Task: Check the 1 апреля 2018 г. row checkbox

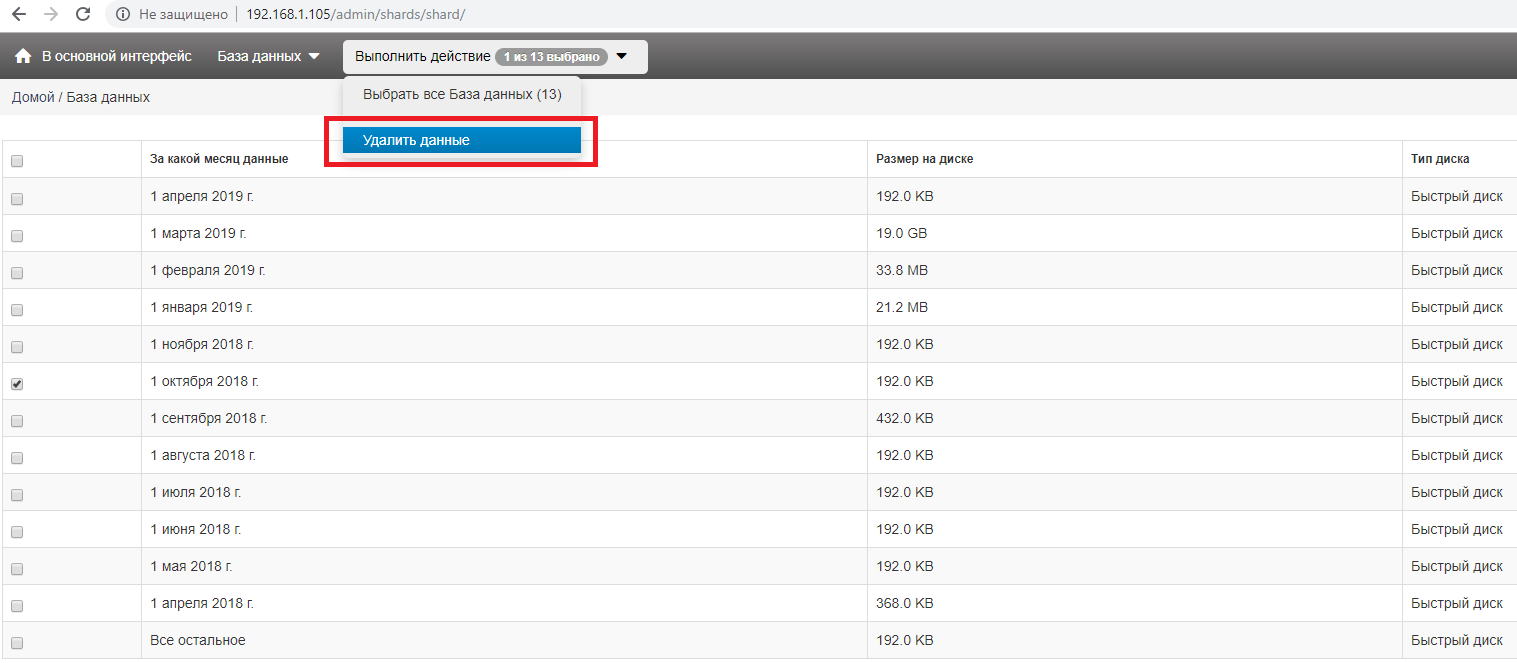Action: pyautogui.click(x=17, y=606)
